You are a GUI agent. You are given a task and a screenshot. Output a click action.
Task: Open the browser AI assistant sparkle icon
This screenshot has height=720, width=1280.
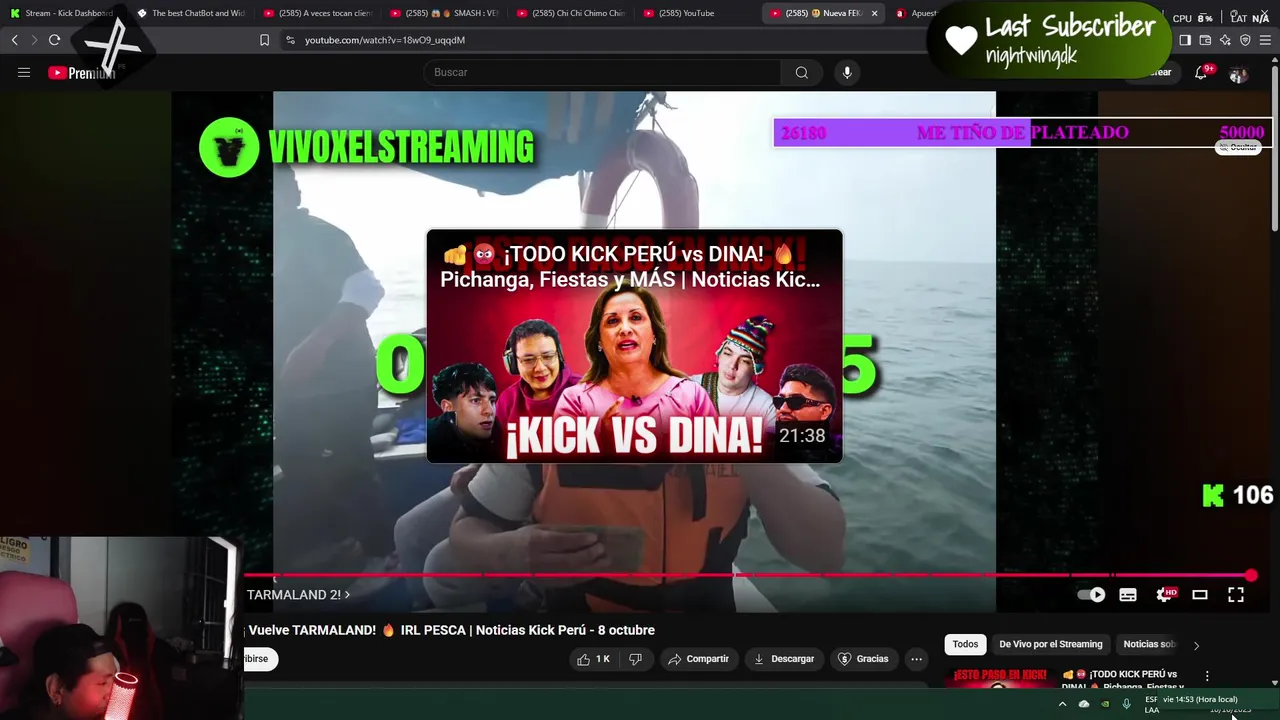click(x=1225, y=40)
